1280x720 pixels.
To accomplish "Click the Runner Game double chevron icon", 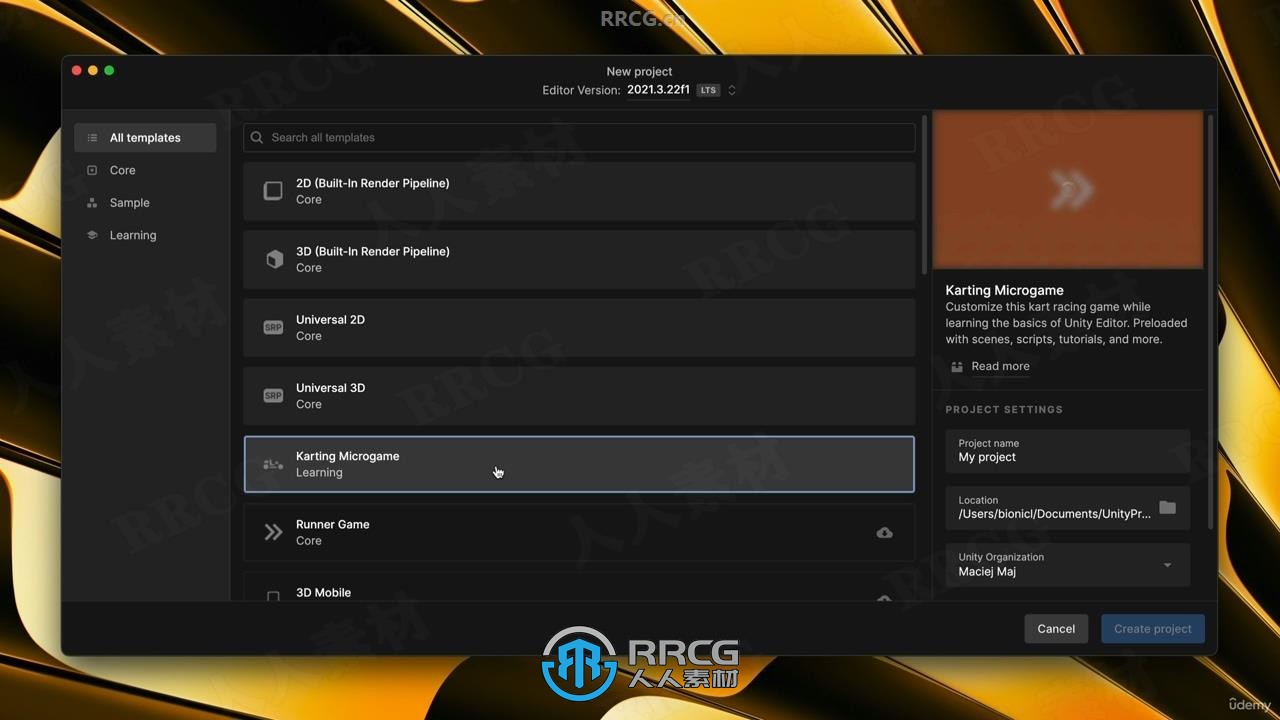I will pyautogui.click(x=273, y=532).
